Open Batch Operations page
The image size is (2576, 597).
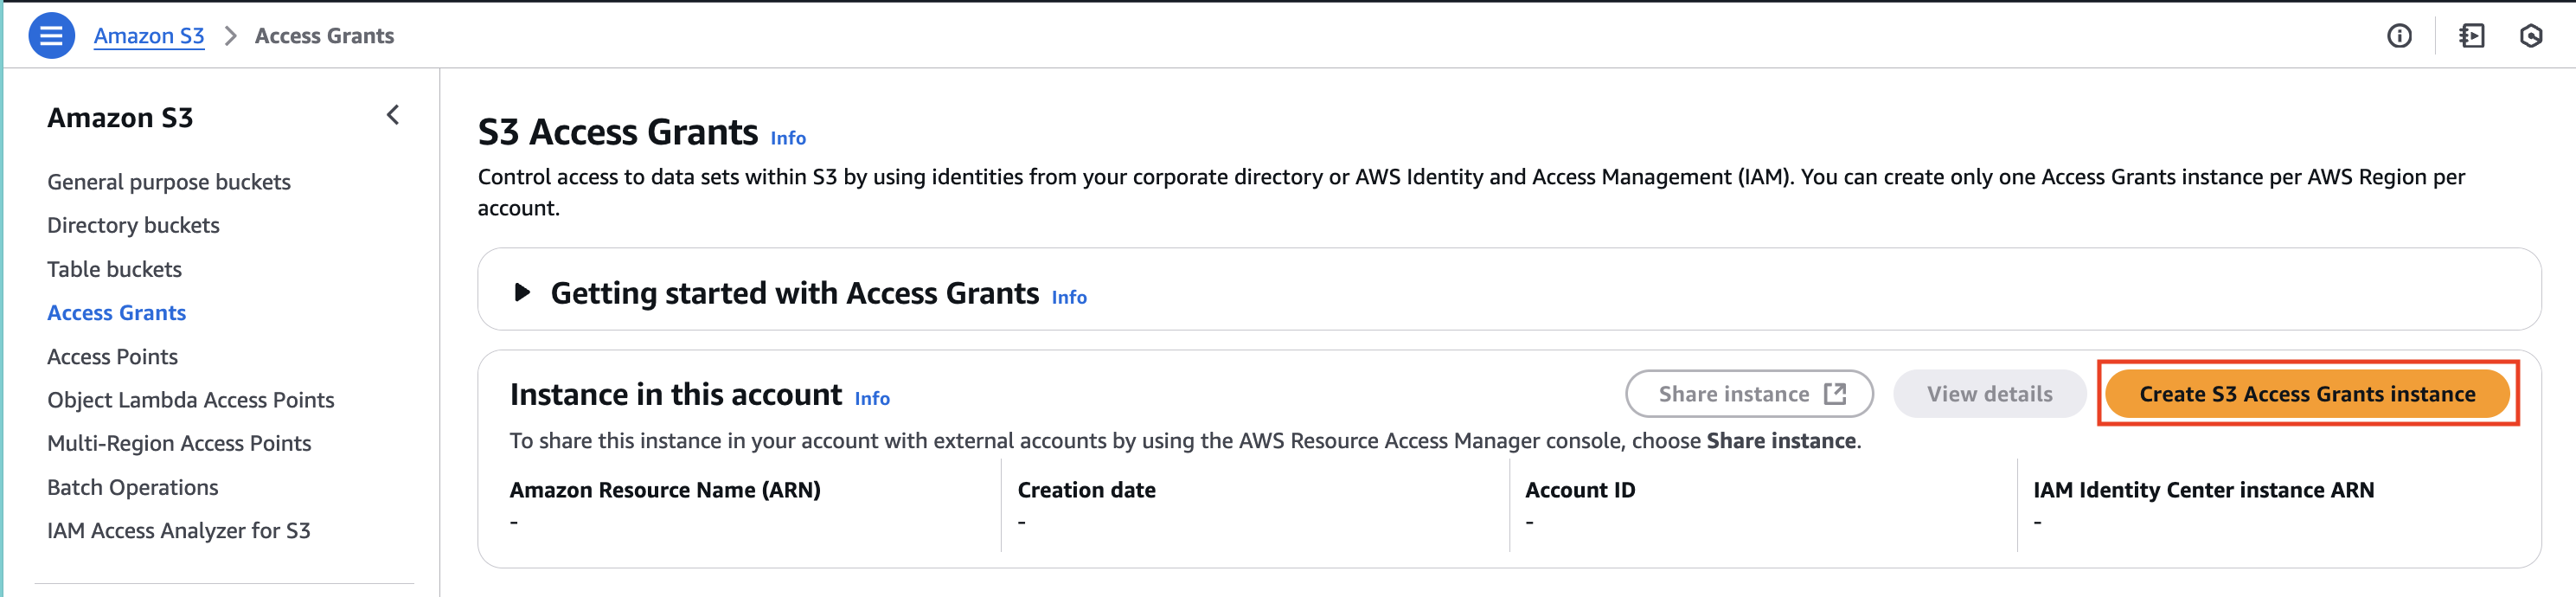(132, 487)
